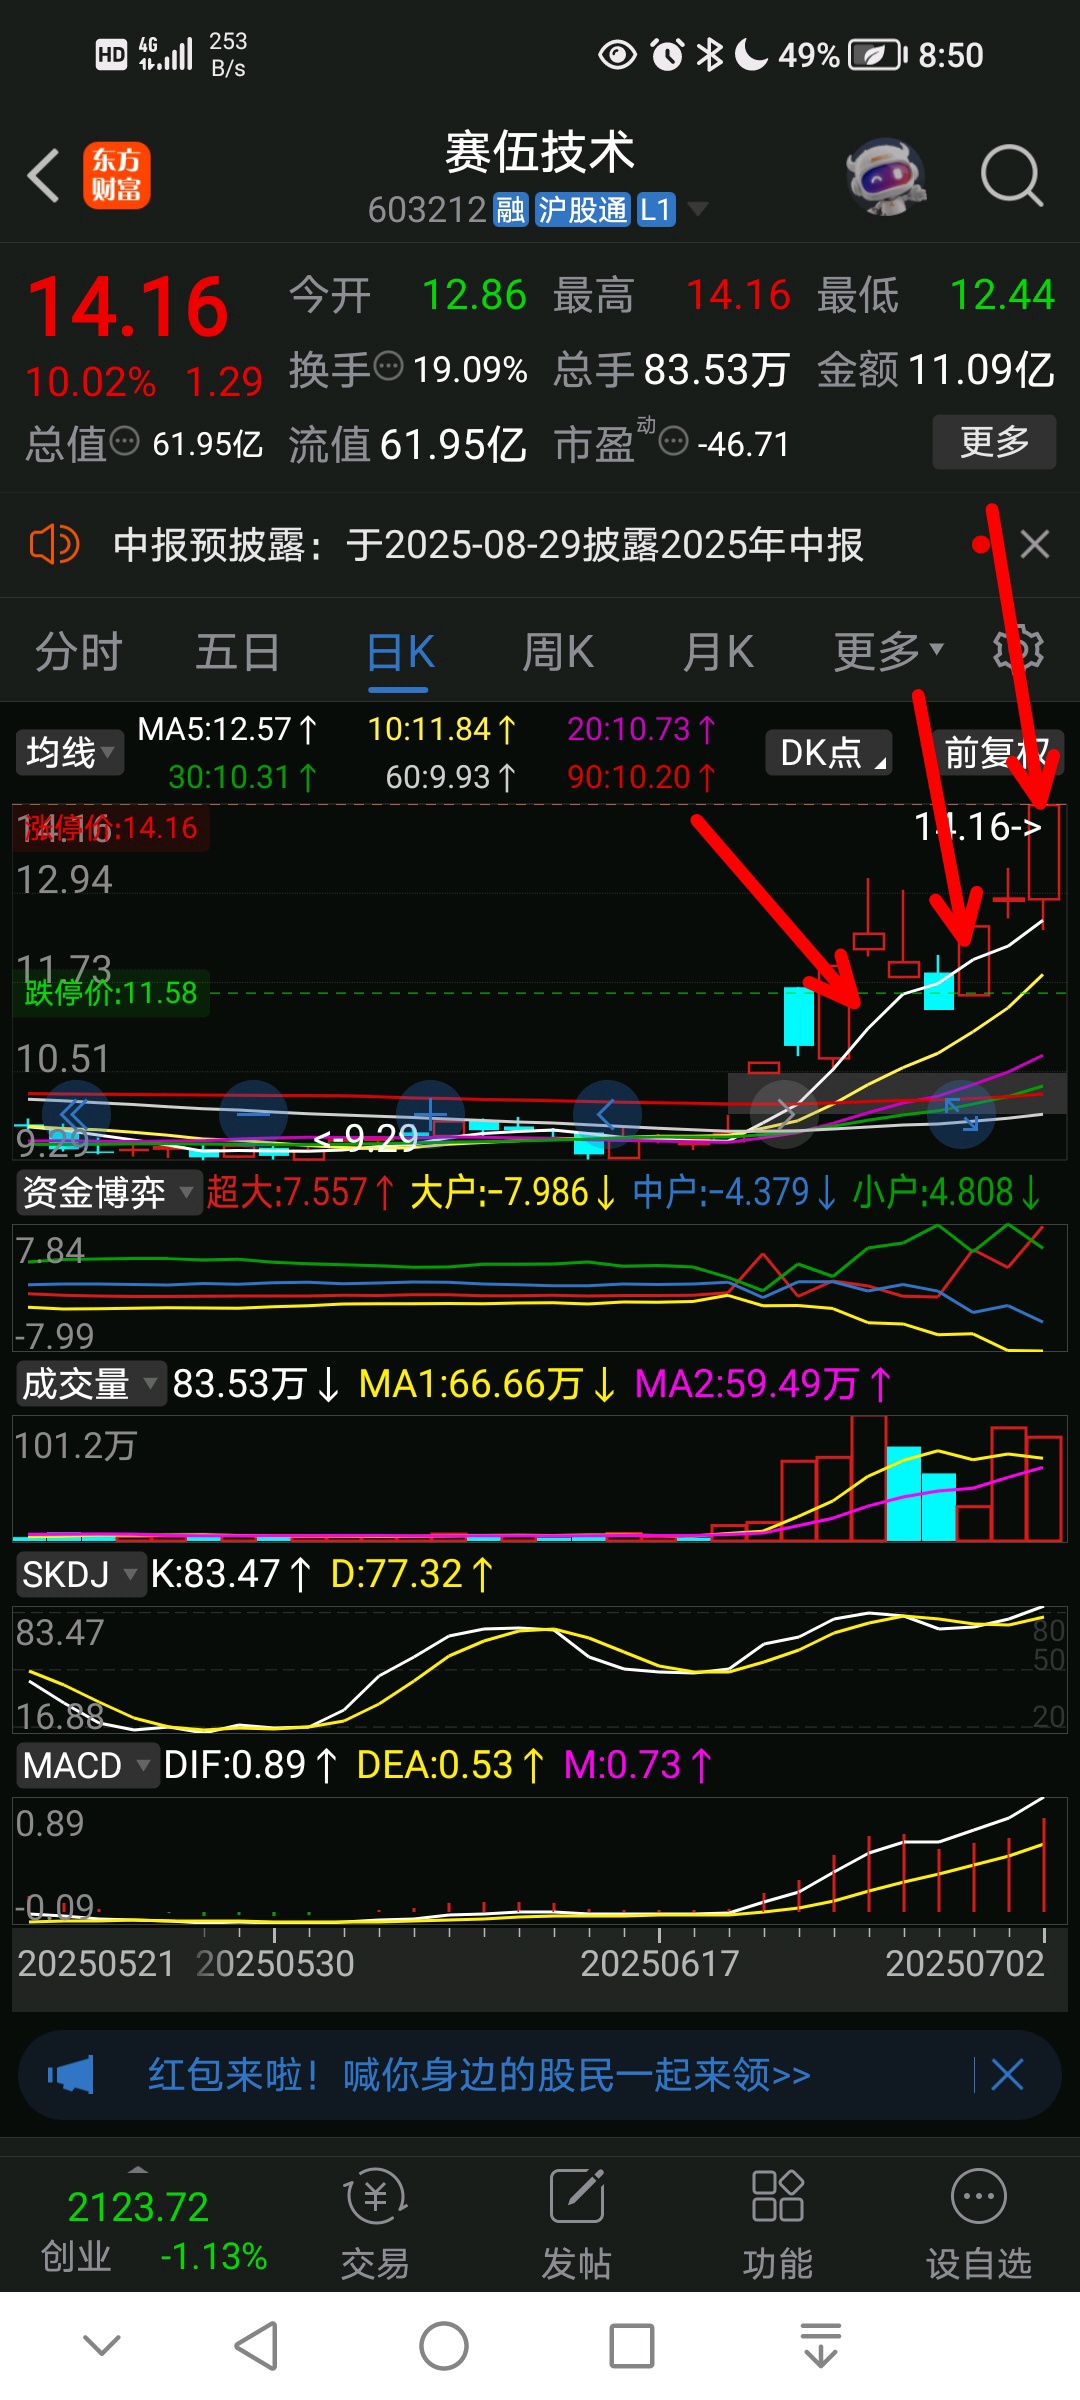Open the 前复权 adjustment dropdown
The width and height of the screenshot is (1080, 2400).
[998, 752]
